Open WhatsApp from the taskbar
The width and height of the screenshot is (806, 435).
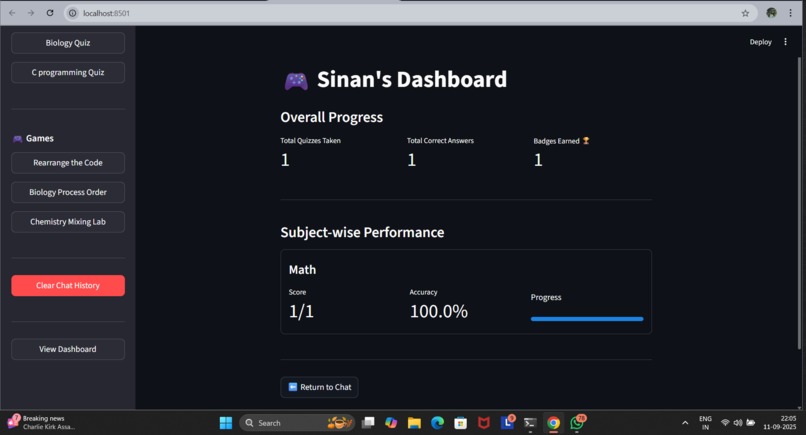pos(577,422)
